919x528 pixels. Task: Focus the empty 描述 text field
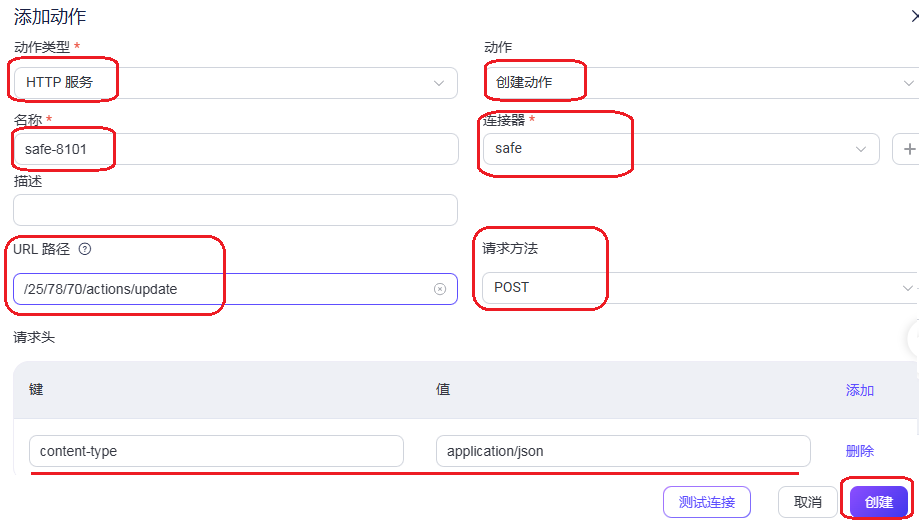click(235, 210)
